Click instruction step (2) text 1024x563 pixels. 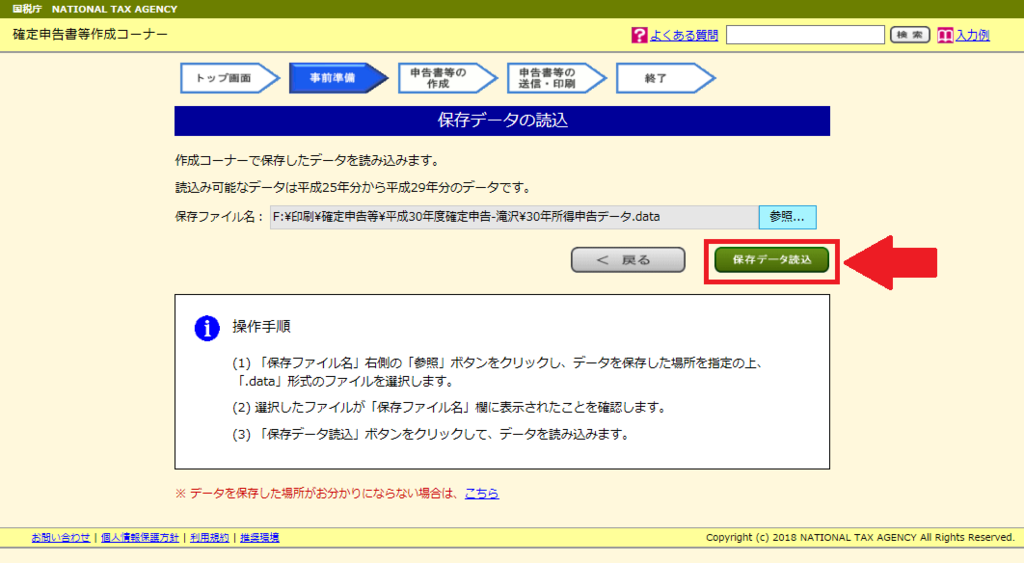(x=449, y=408)
